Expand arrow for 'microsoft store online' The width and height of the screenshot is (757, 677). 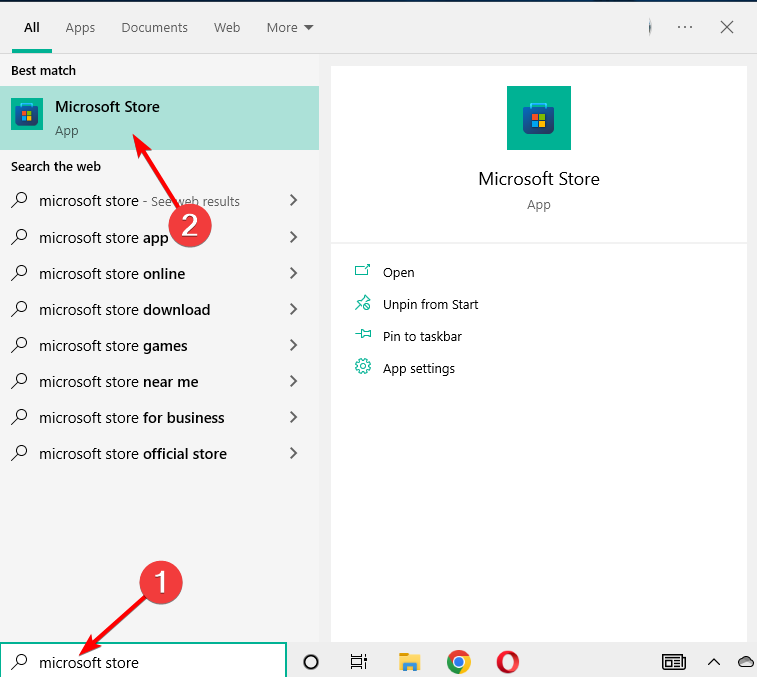tap(293, 273)
